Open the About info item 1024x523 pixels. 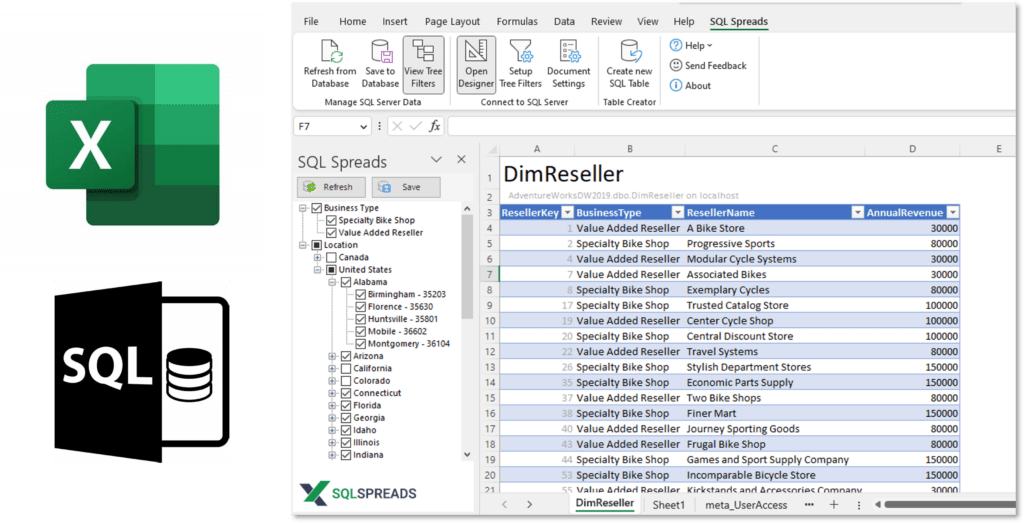(x=690, y=86)
